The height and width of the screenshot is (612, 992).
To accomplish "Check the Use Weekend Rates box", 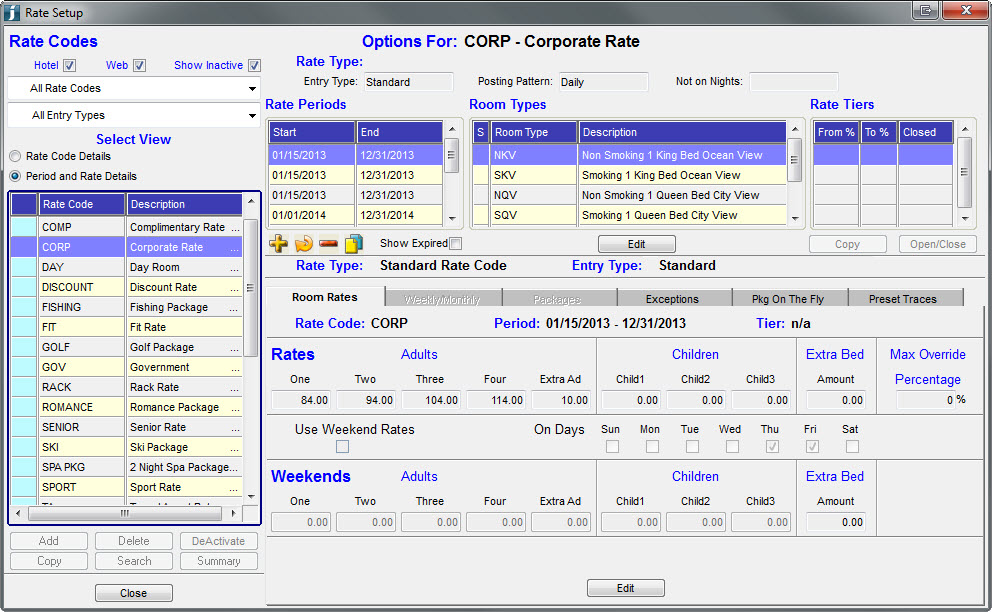I will click(x=342, y=447).
